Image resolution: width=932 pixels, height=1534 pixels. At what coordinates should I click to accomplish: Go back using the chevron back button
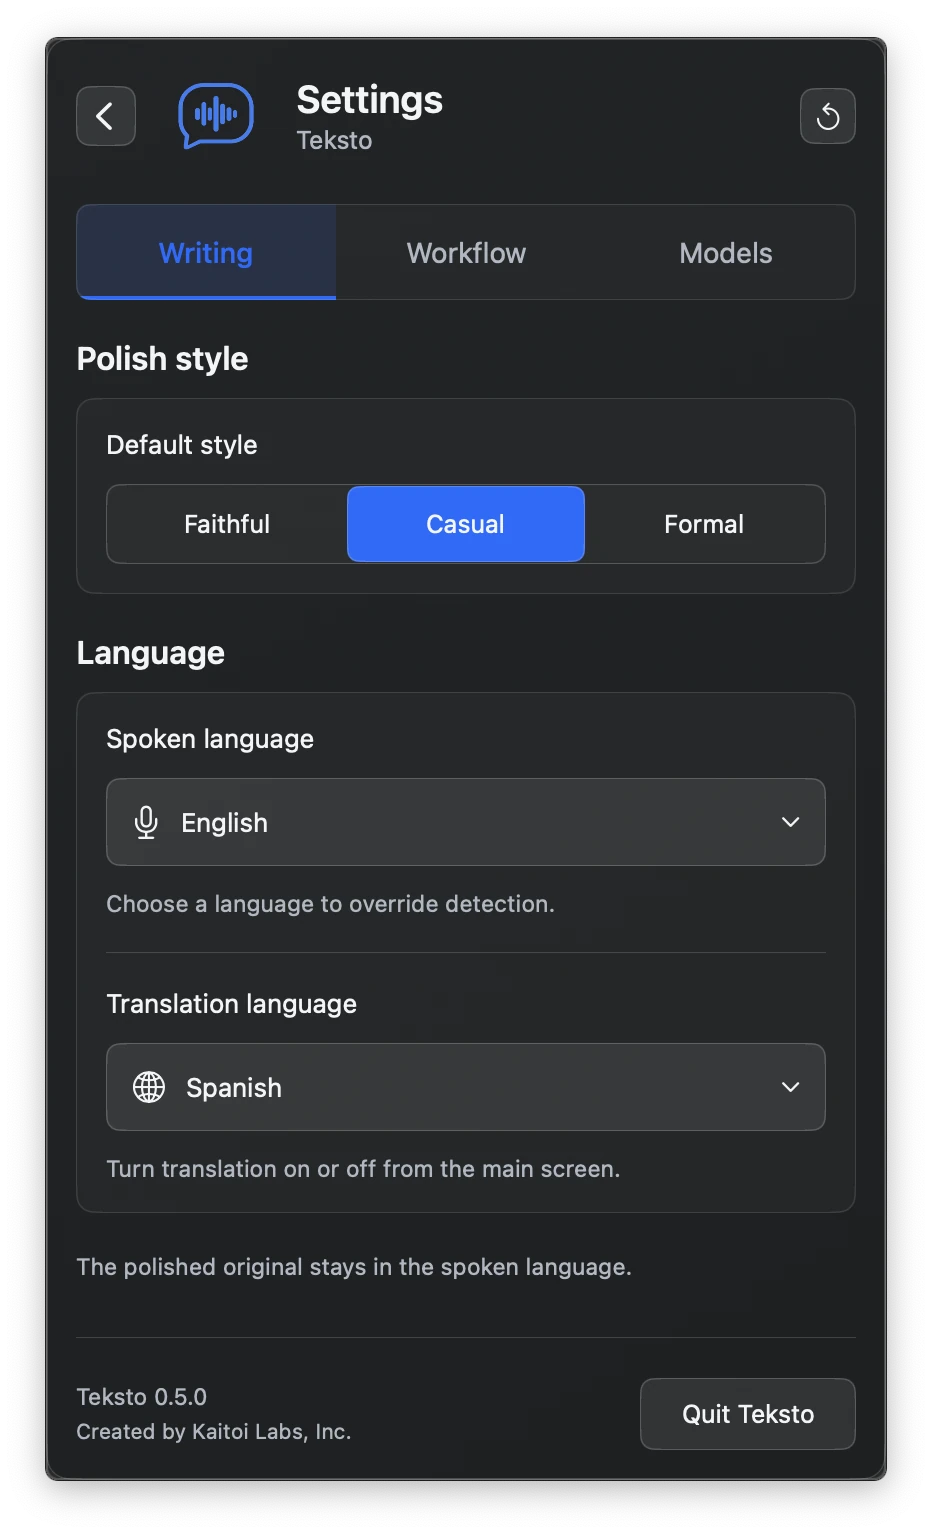[106, 116]
